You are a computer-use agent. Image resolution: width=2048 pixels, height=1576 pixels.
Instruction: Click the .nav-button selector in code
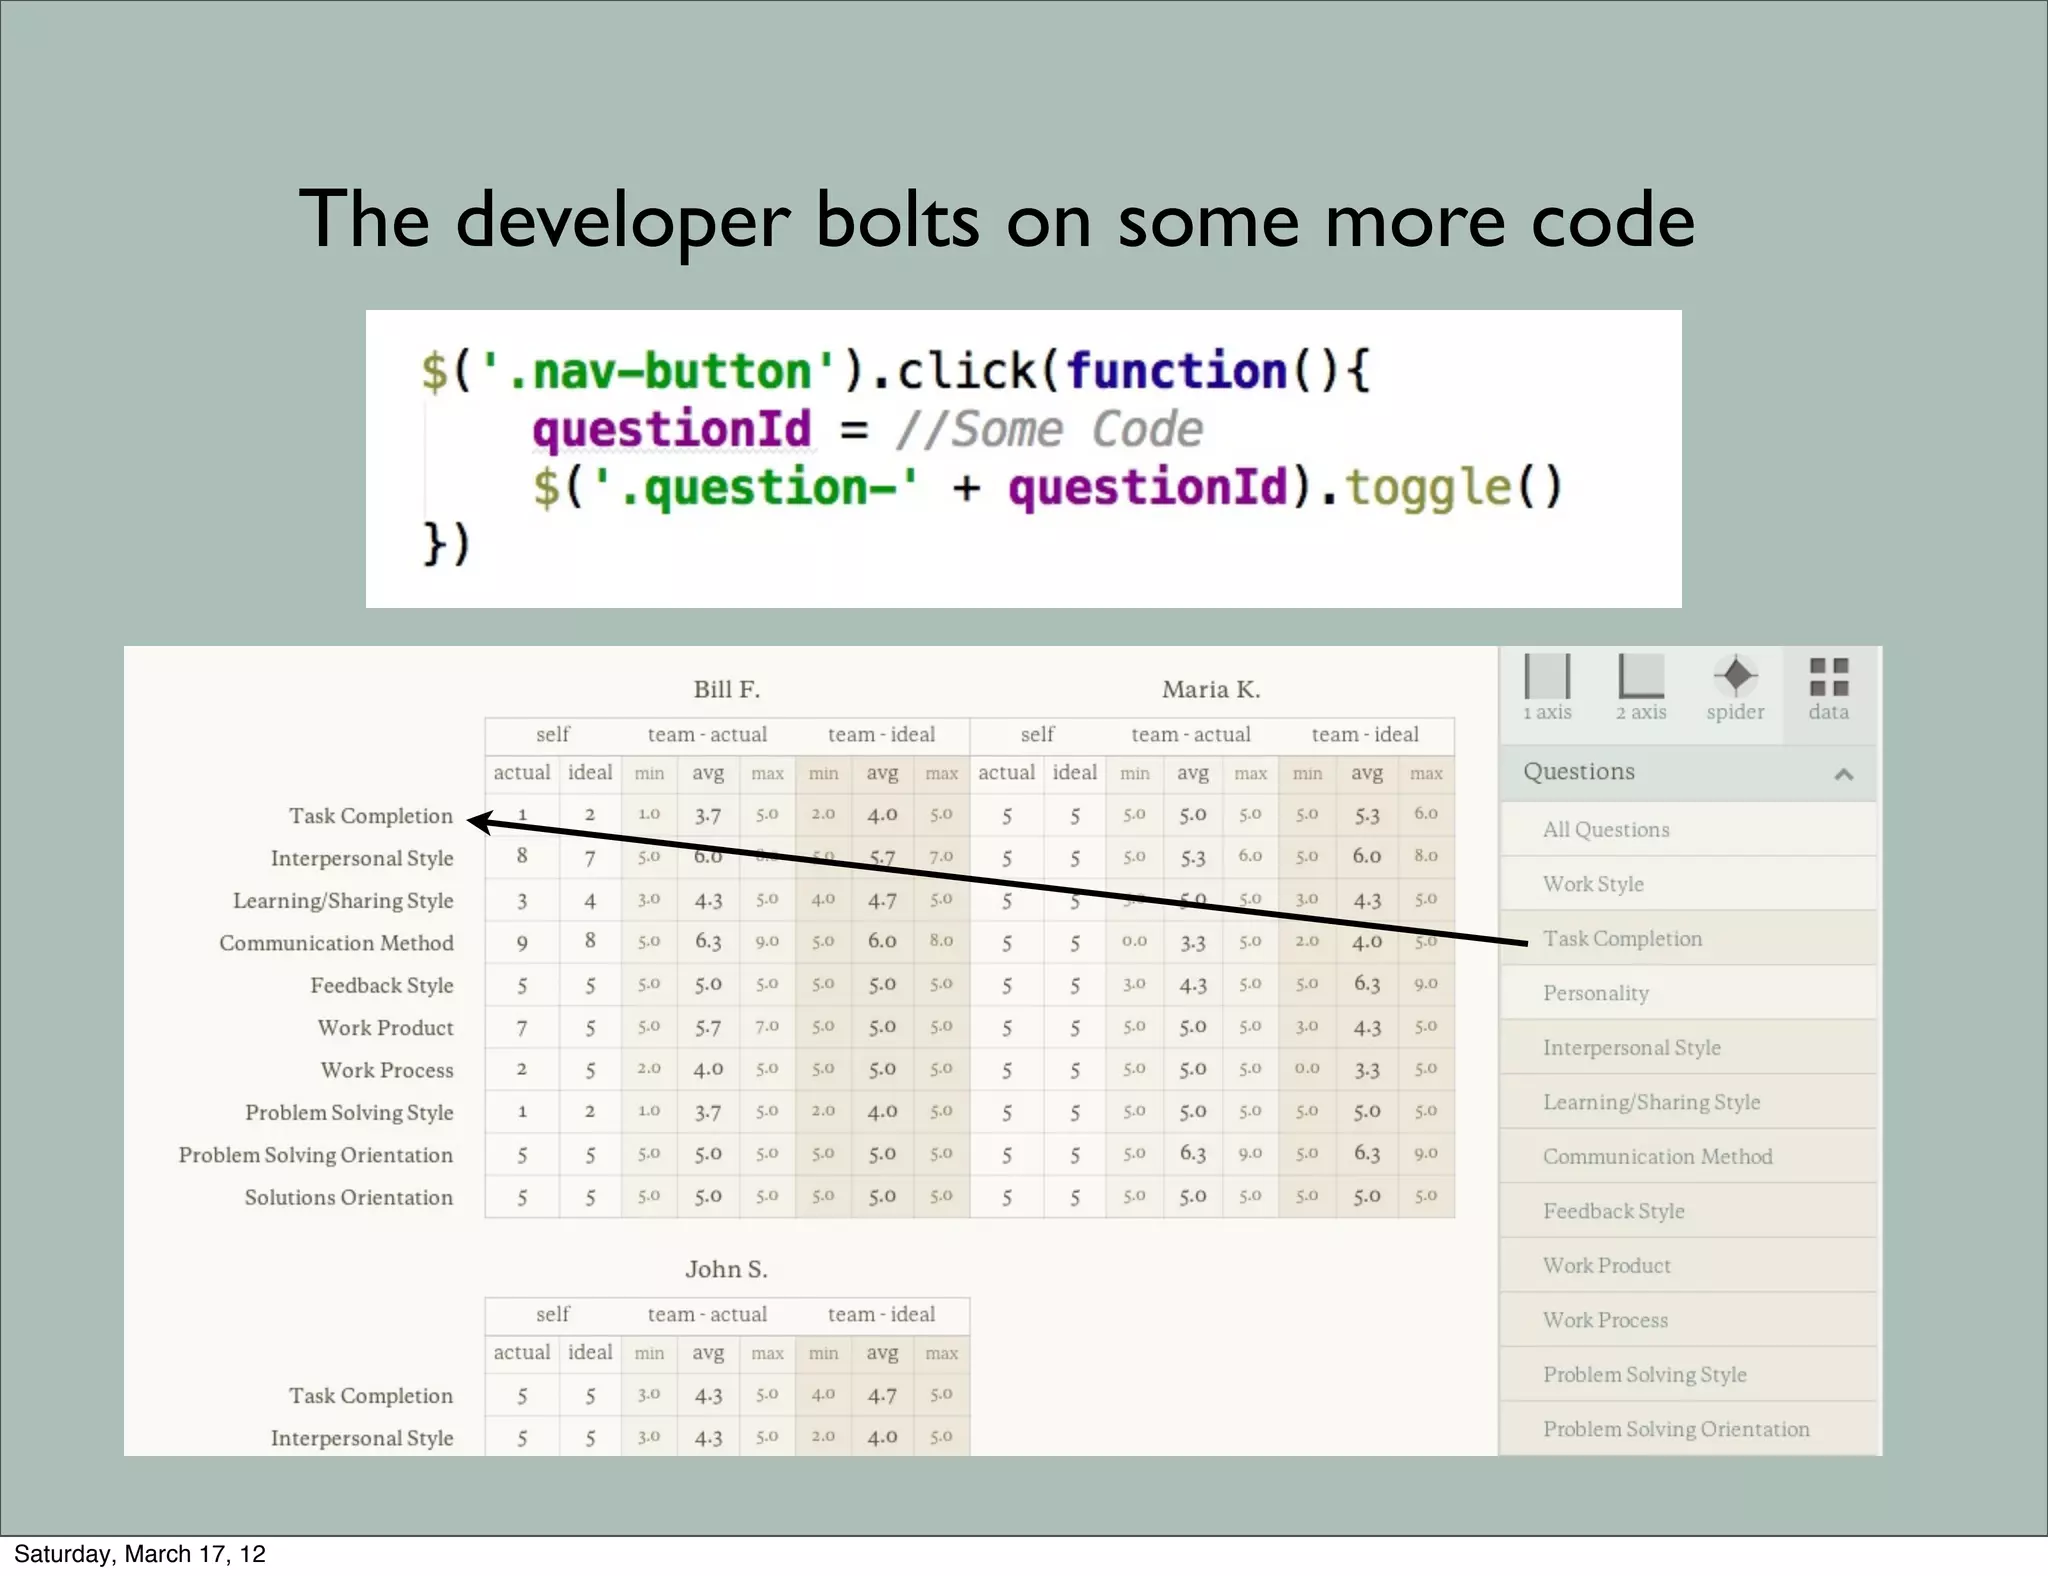point(658,372)
